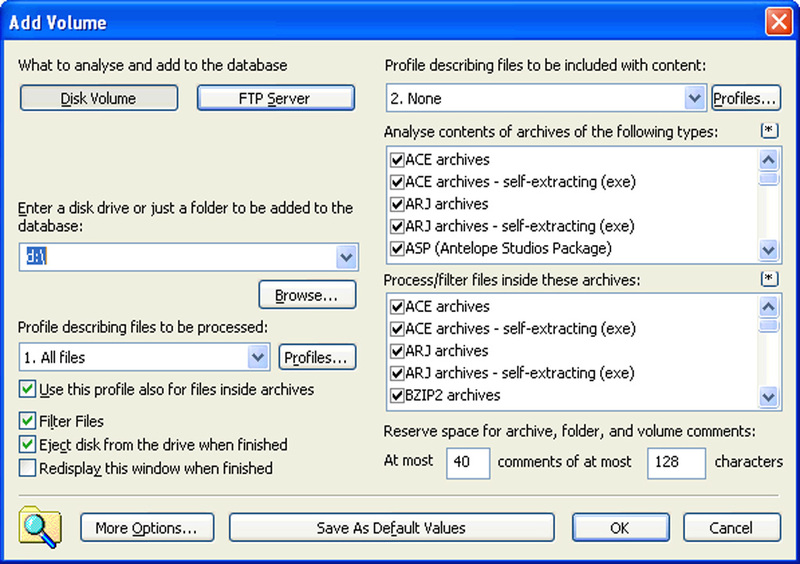Click the magnifier folder icon
Viewport: 800px width, 564px height.
coord(40,527)
